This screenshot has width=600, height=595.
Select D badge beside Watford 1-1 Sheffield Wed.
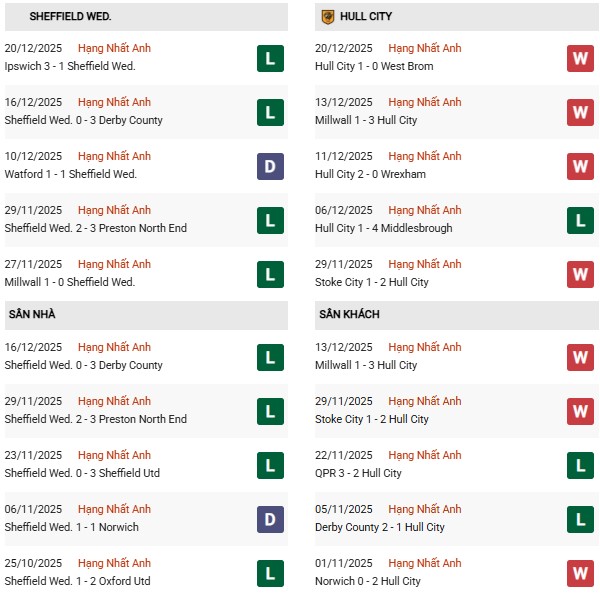[269, 166]
